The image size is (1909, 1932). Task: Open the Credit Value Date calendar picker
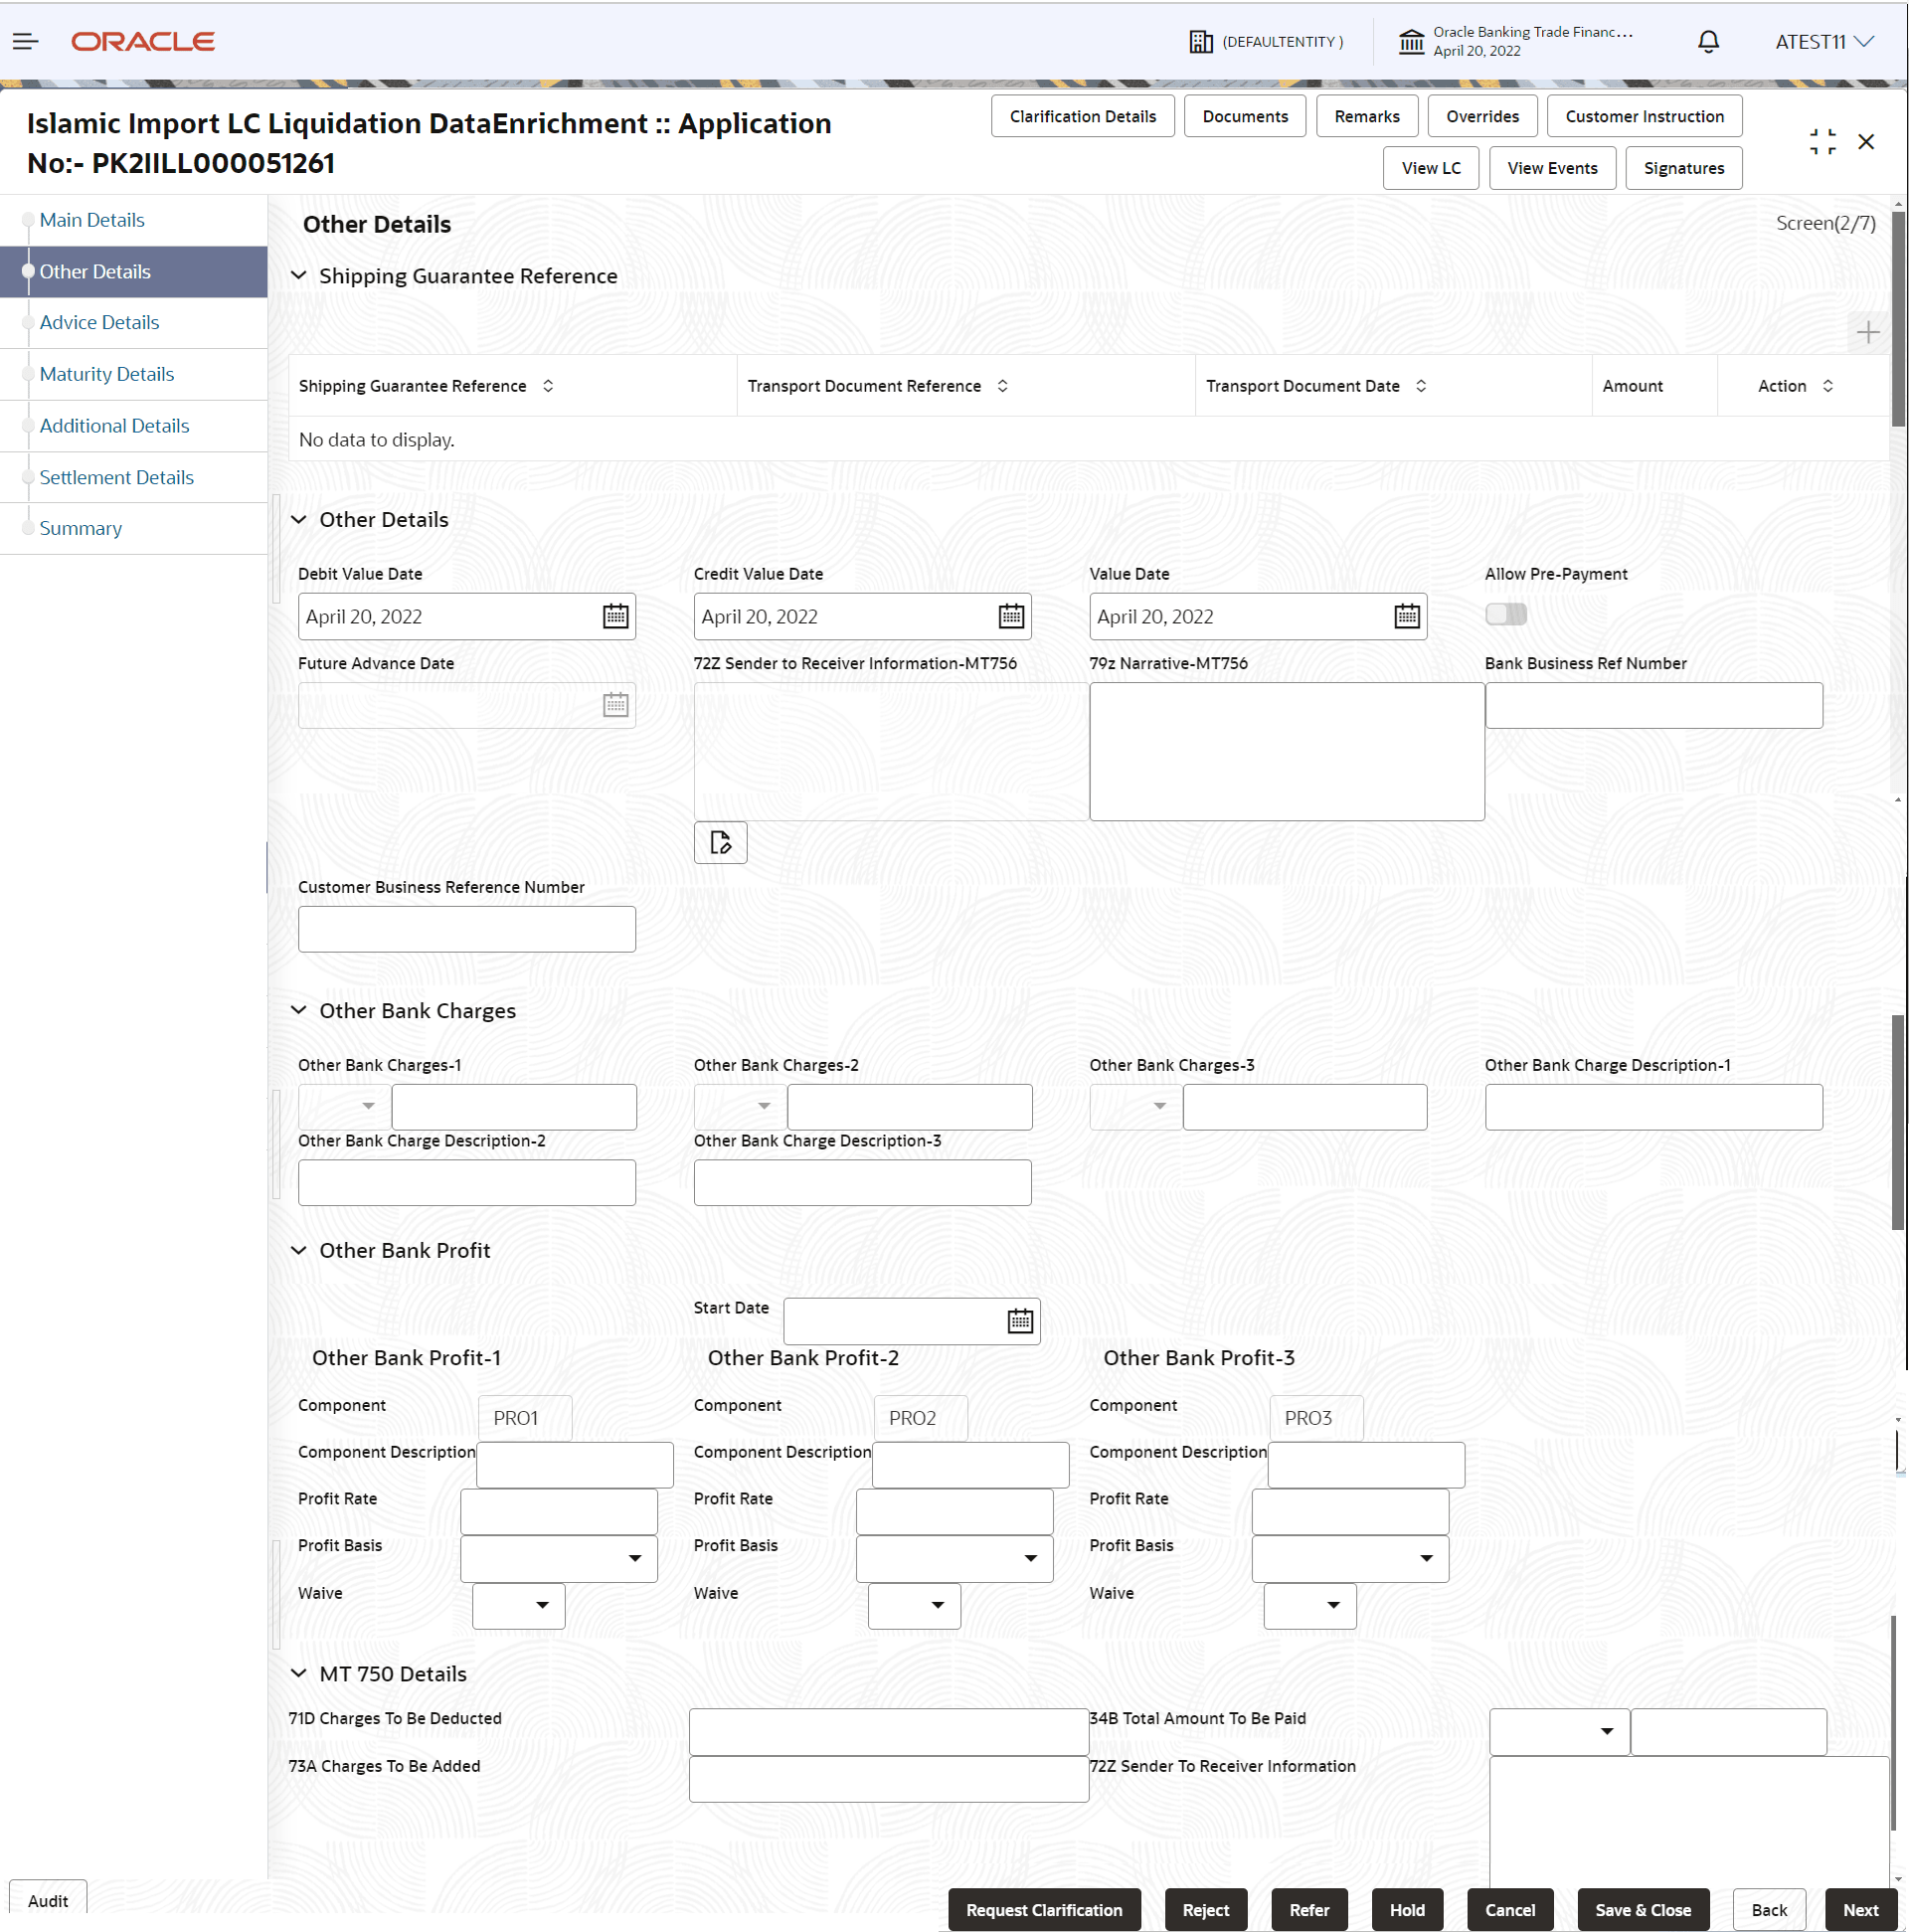pos(1011,616)
